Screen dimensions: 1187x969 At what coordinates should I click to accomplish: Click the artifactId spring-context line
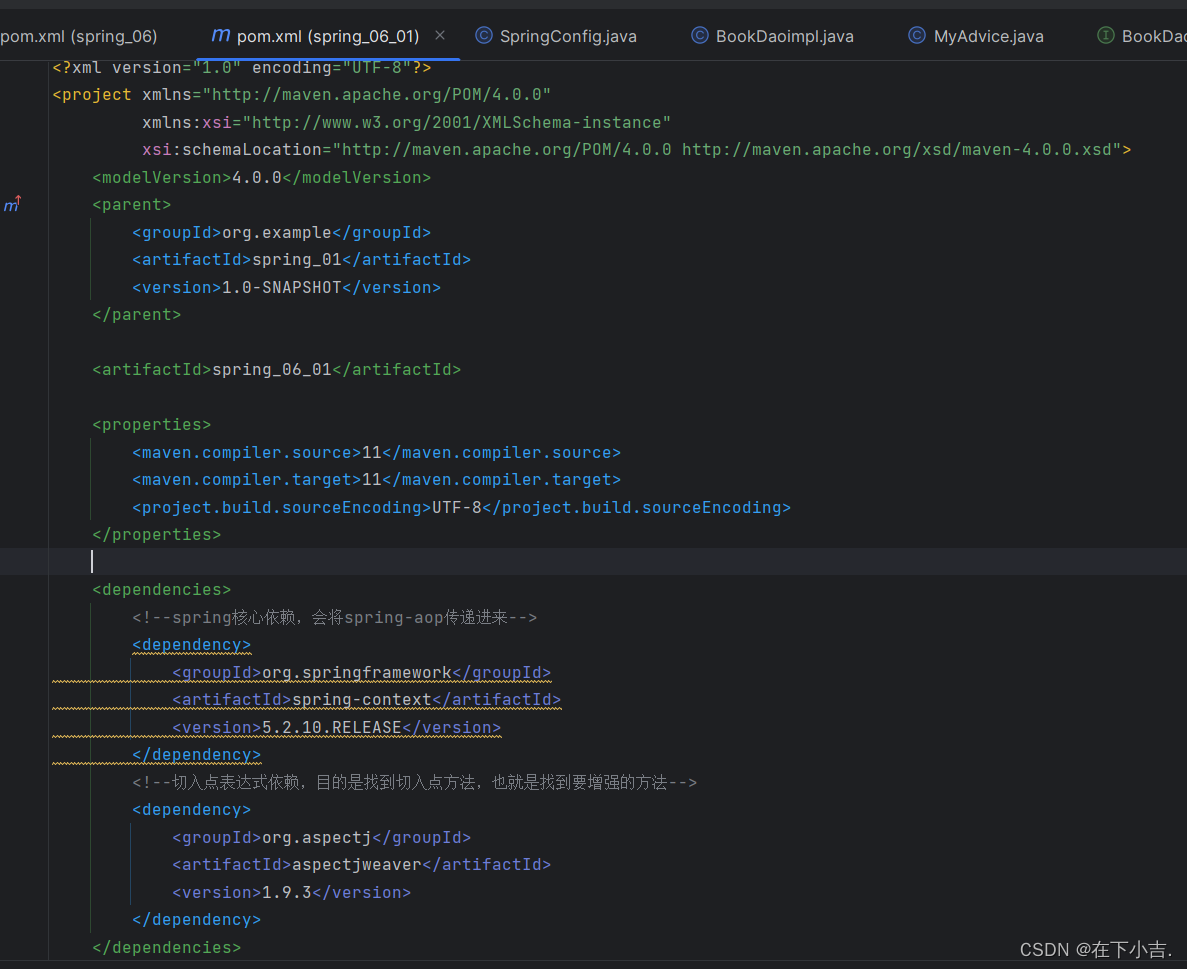click(x=366, y=700)
